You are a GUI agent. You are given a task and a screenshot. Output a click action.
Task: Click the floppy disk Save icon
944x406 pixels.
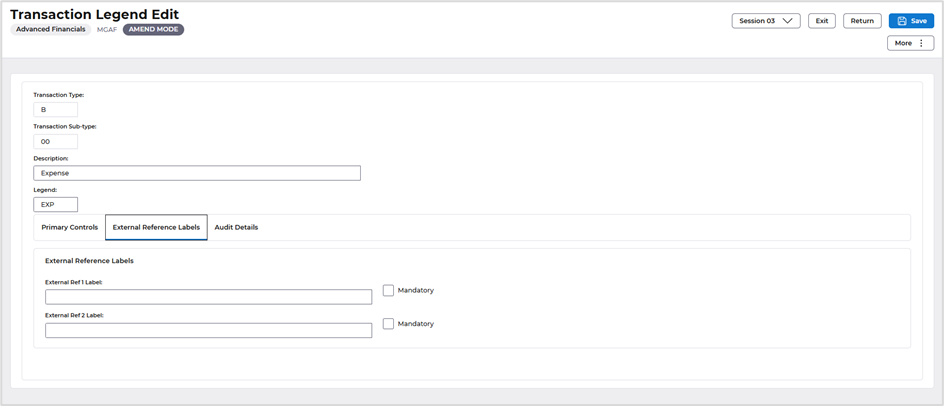pyautogui.click(x=902, y=21)
